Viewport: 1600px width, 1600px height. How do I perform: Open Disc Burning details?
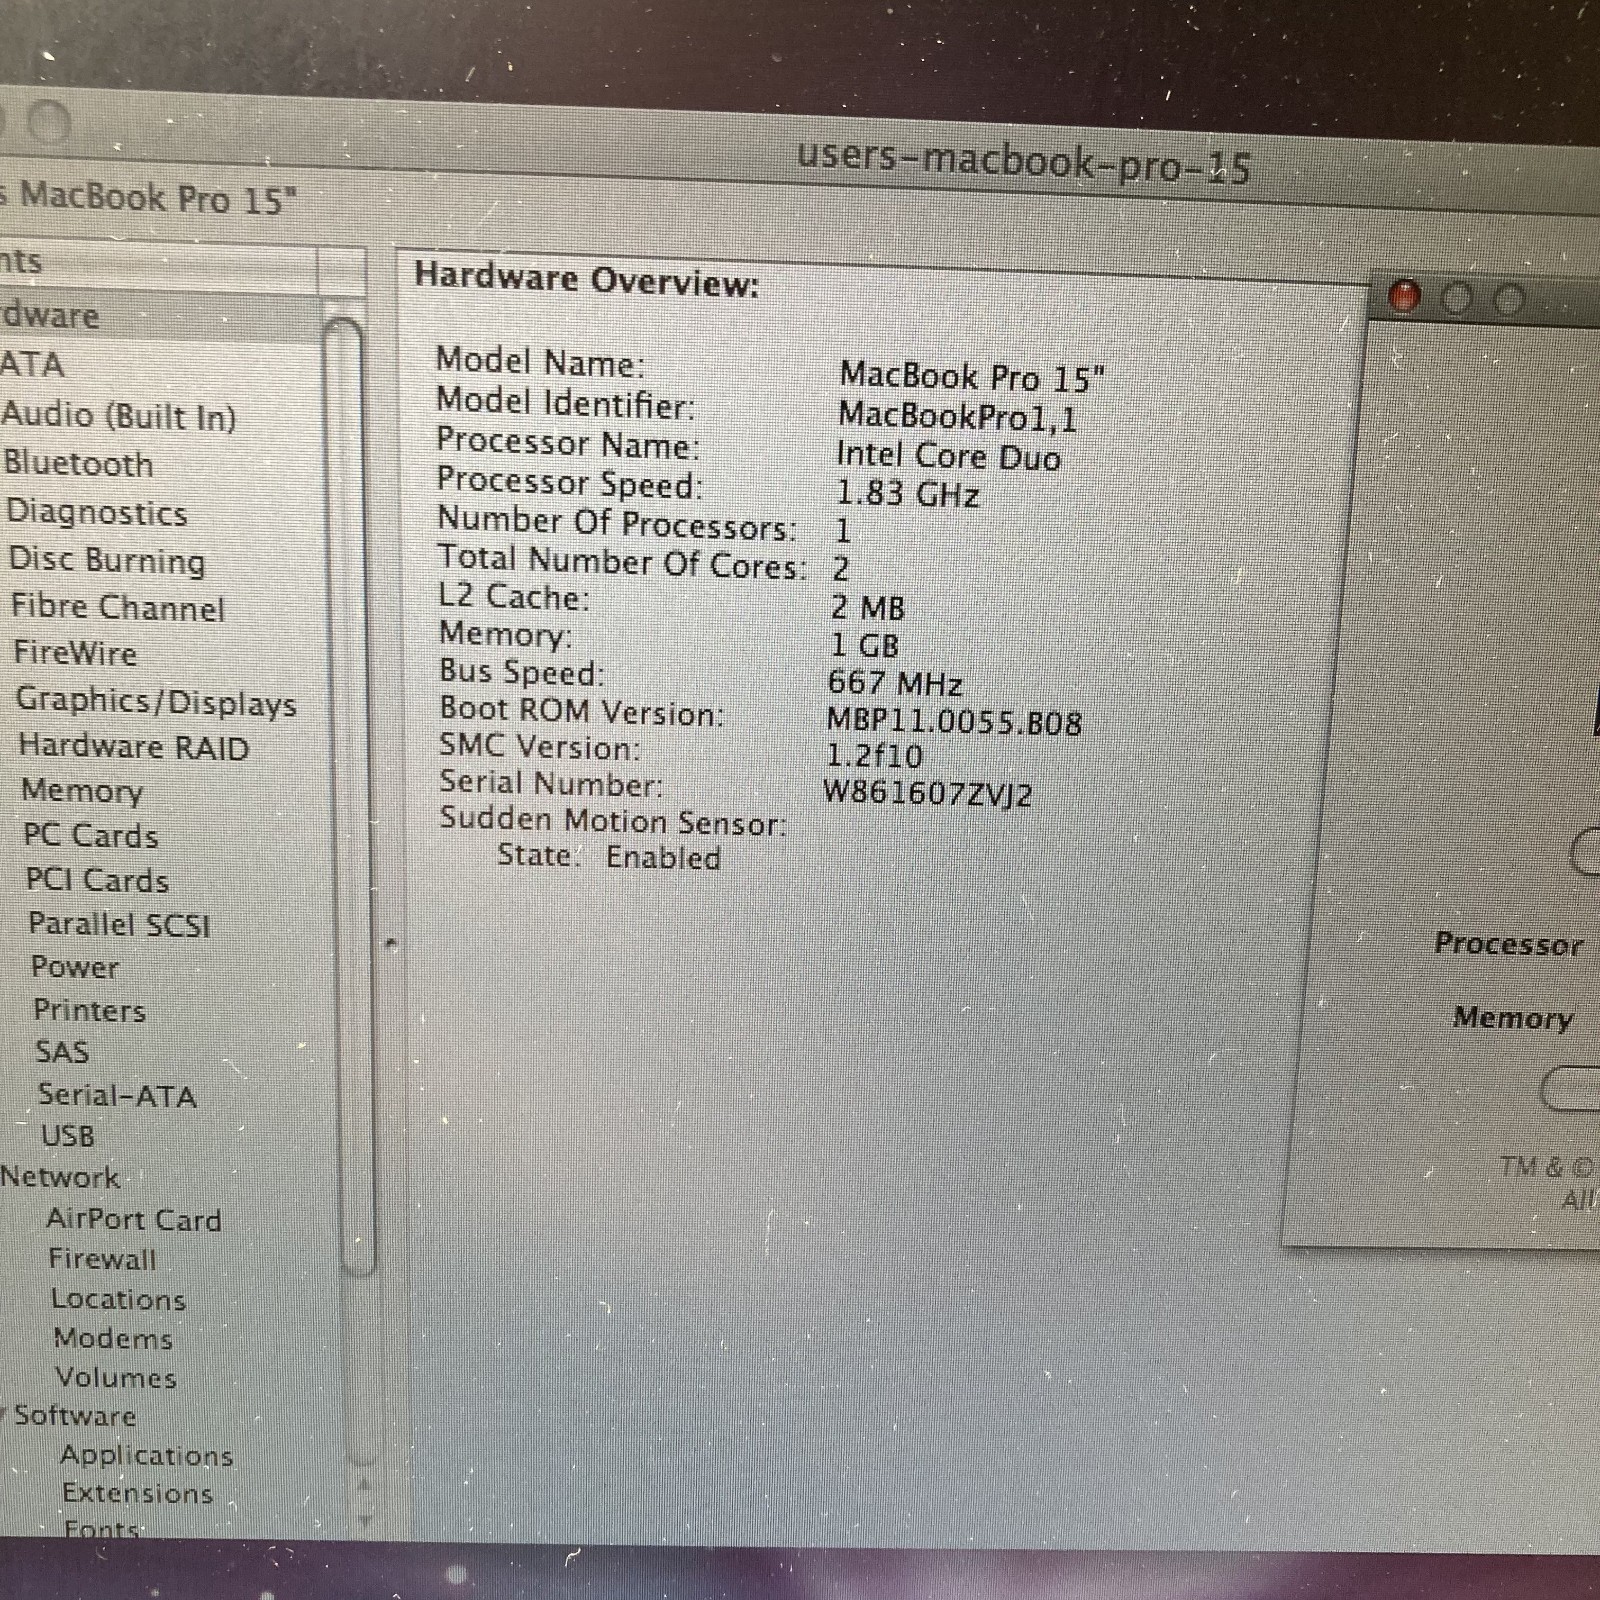pos(107,560)
